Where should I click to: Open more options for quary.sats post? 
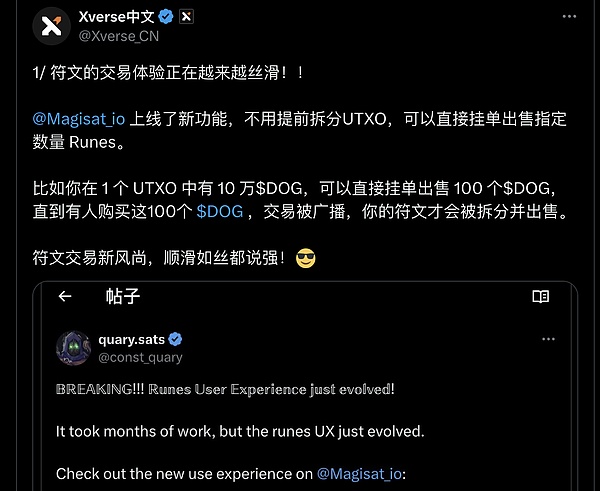(x=548, y=339)
